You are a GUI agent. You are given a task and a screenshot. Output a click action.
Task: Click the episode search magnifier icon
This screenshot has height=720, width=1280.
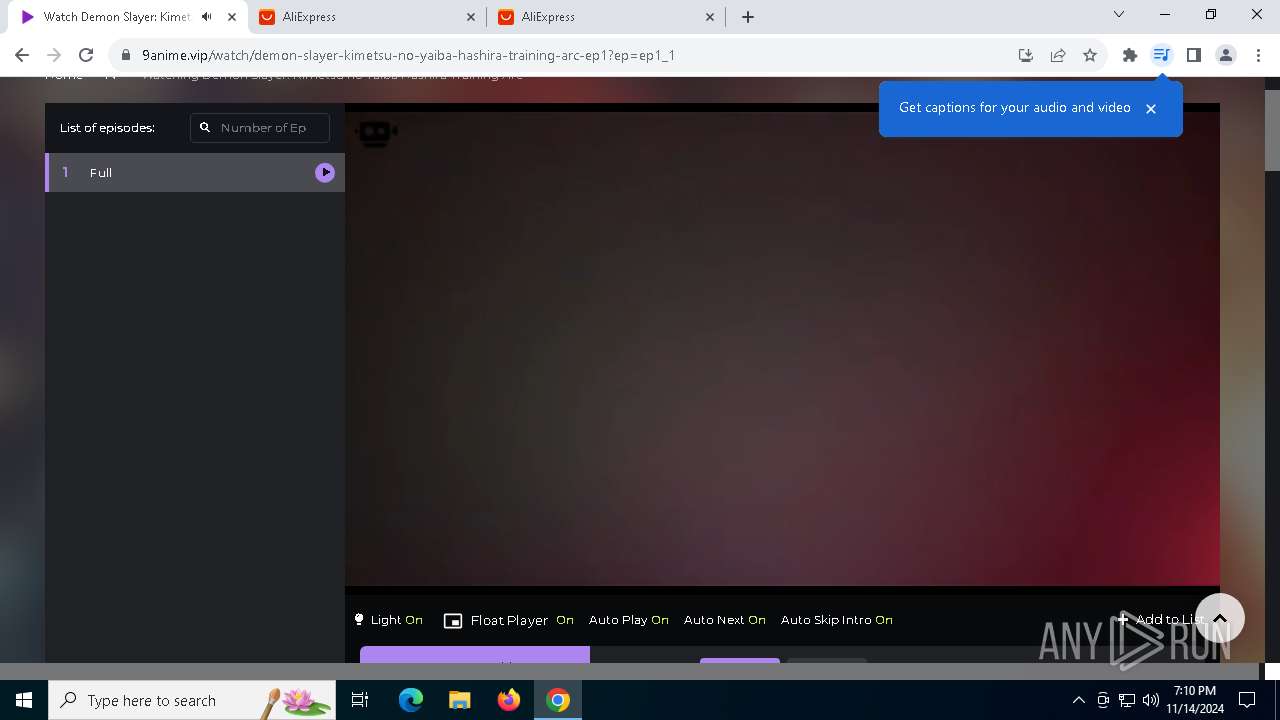[205, 128]
